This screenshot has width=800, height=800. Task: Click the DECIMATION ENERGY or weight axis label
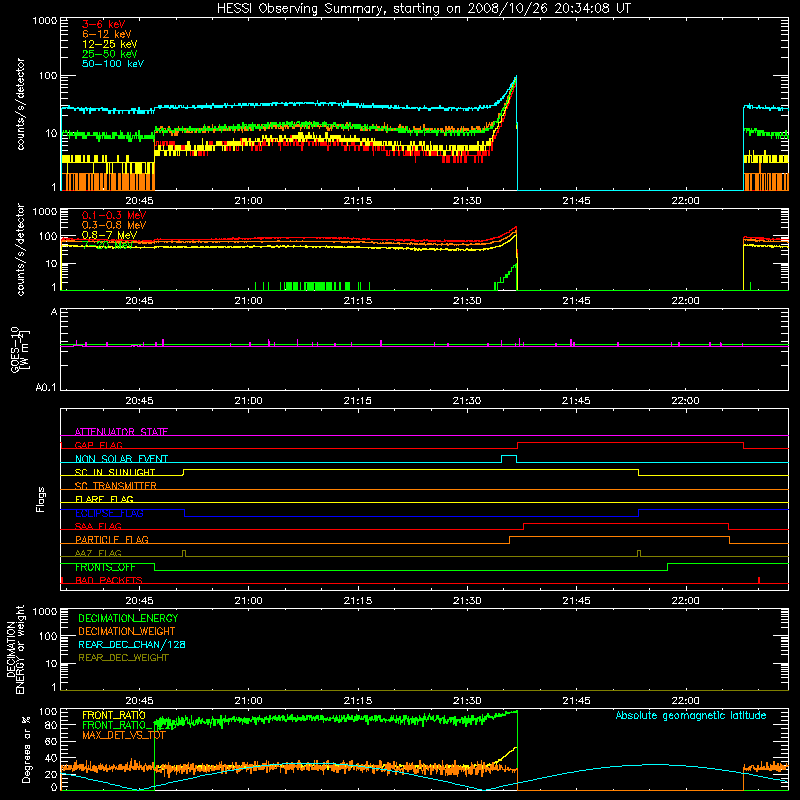15,649
